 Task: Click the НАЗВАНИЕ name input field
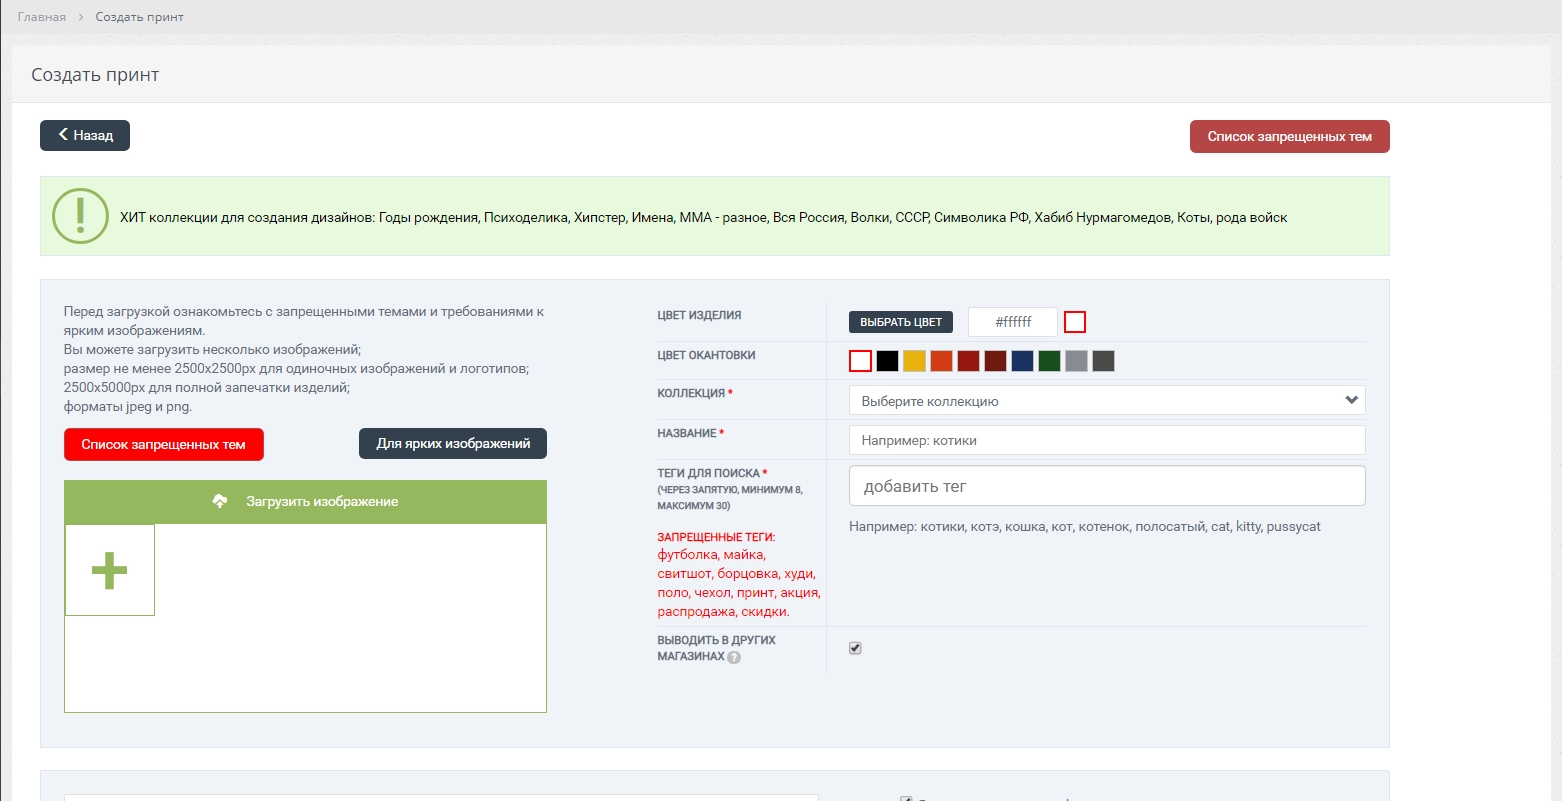click(x=1107, y=440)
